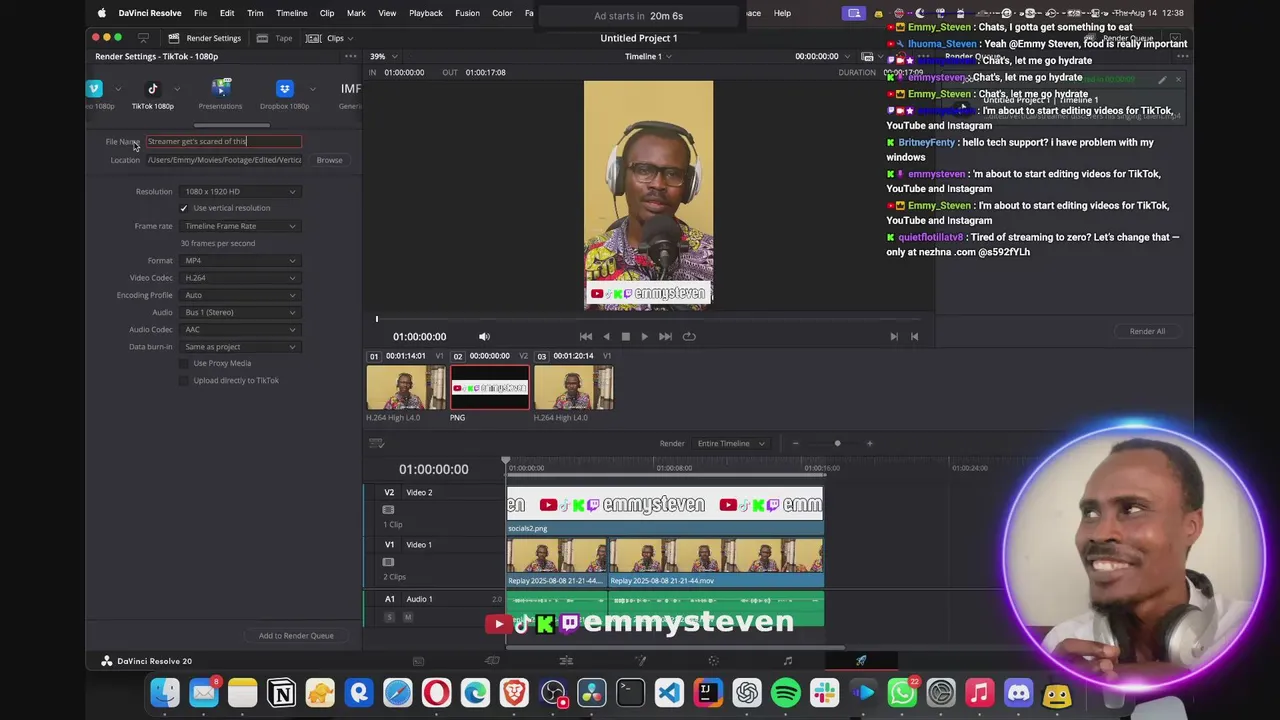
Task: Enable Upload directly to TikTok checkbox
Action: click(x=183, y=381)
